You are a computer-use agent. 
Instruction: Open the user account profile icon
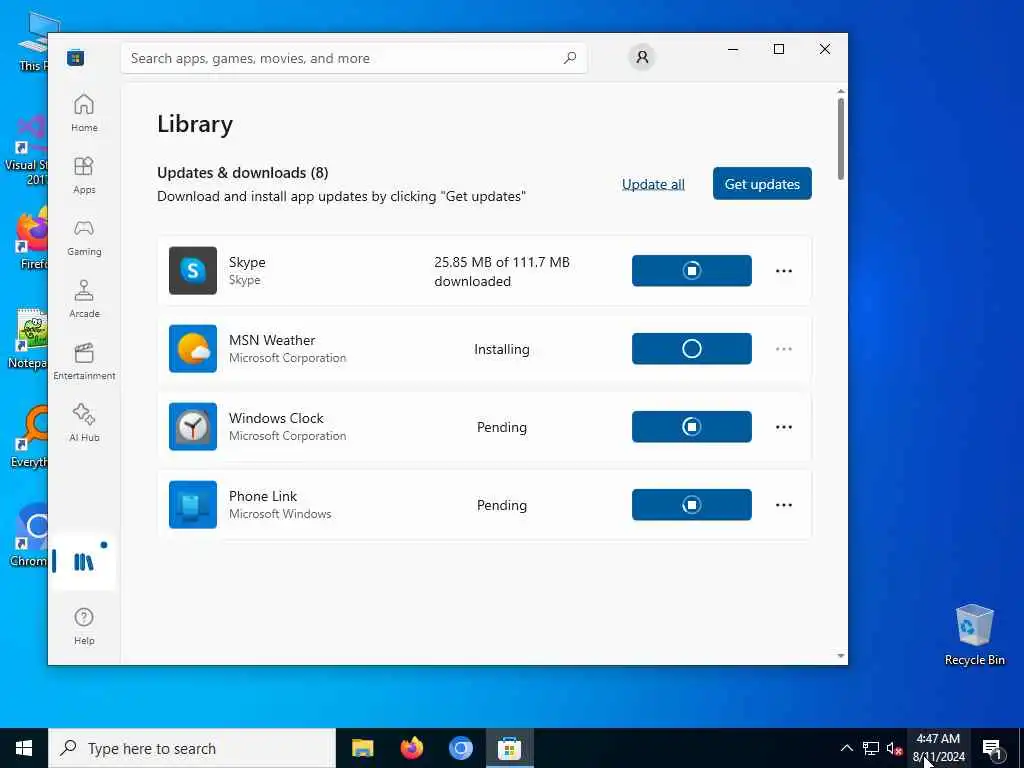click(x=642, y=57)
